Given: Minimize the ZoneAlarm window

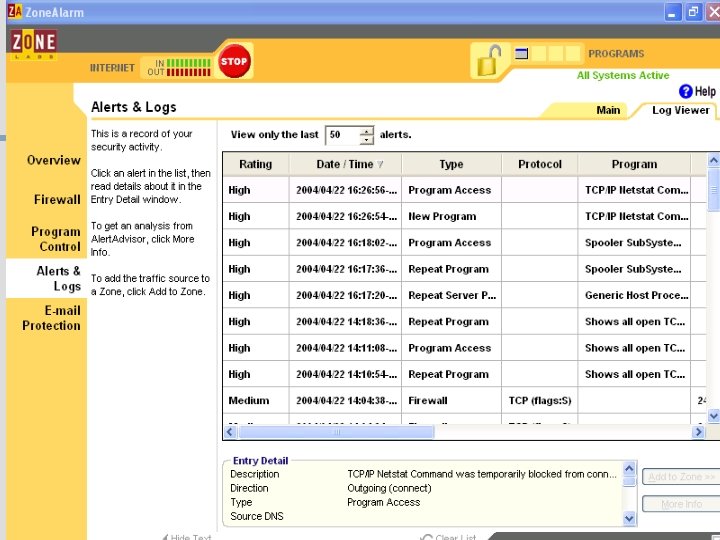Looking at the screenshot, I should (672, 12).
